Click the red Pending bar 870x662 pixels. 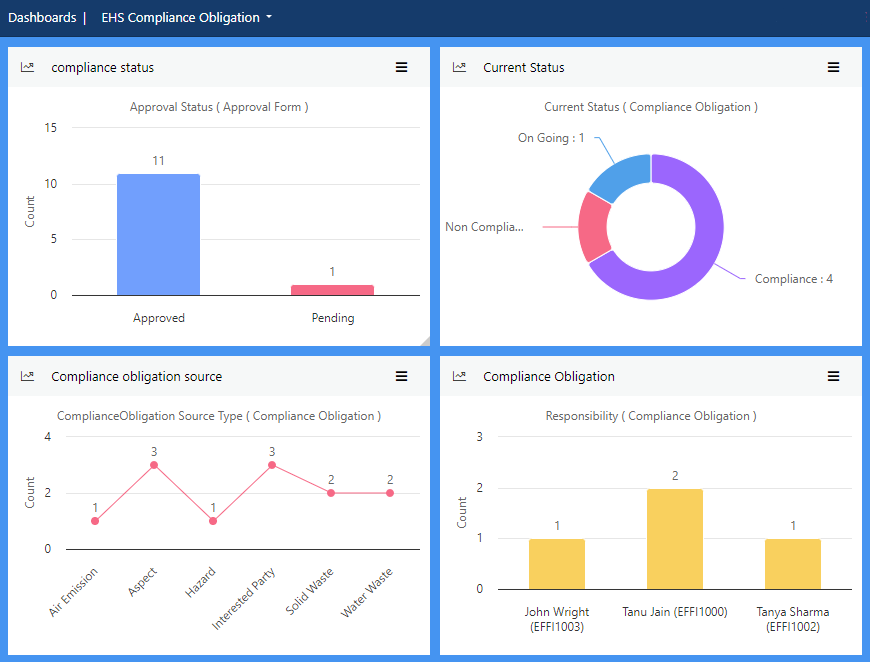(x=332, y=290)
